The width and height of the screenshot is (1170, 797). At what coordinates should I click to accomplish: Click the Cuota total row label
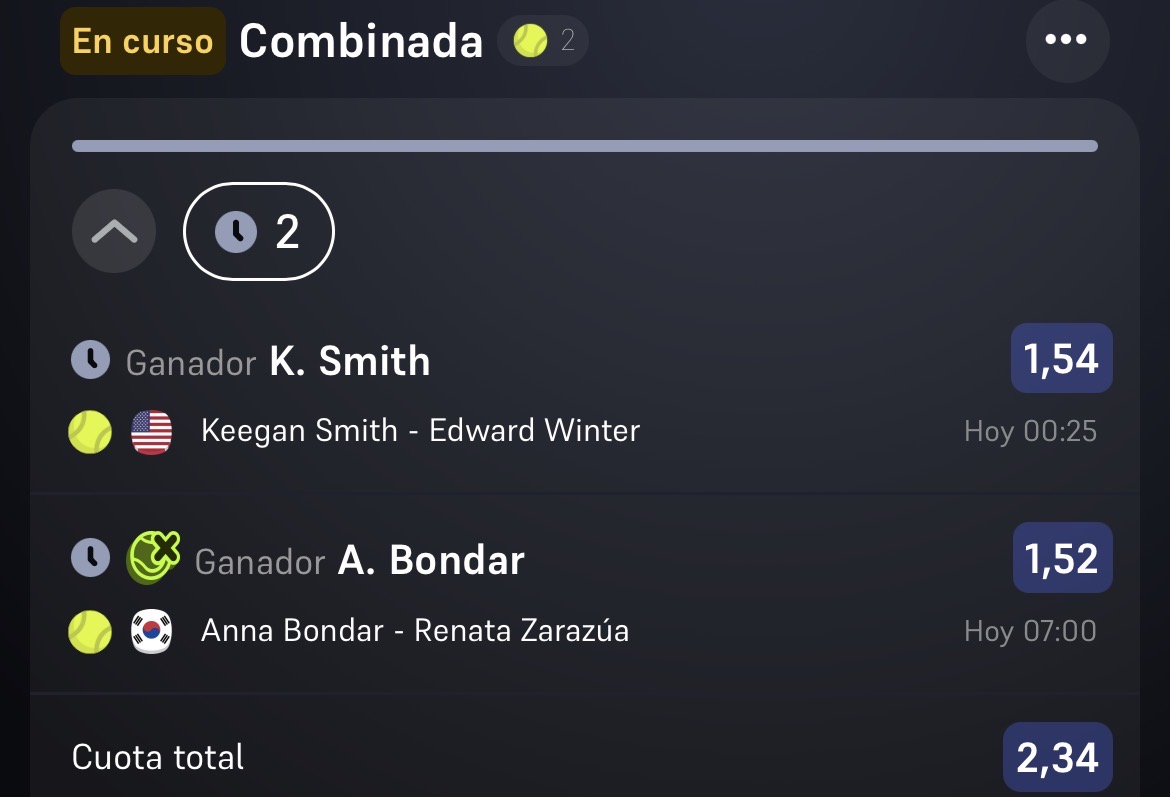(157, 757)
